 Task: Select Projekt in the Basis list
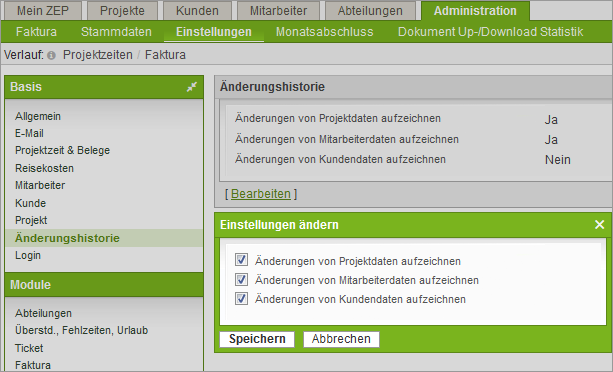point(31,220)
